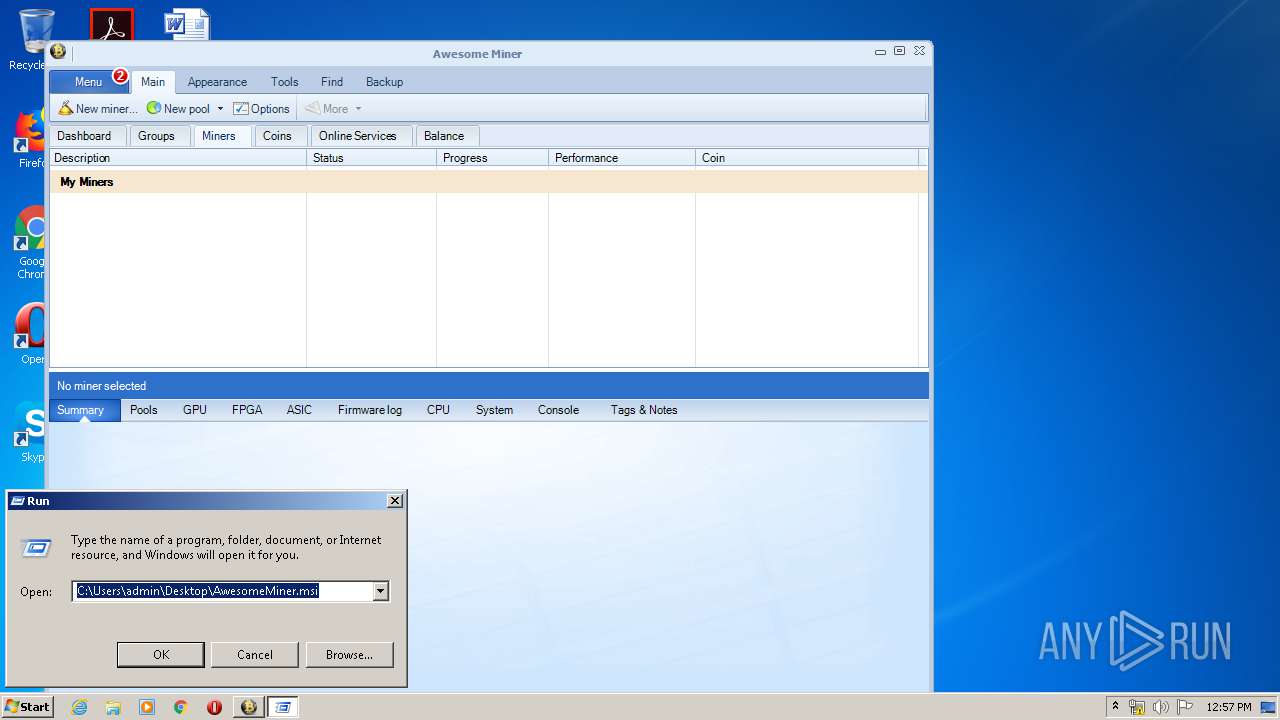Click Cancel in the Run dialog
Image resolution: width=1280 pixels, height=720 pixels.
(x=255, y=655)
